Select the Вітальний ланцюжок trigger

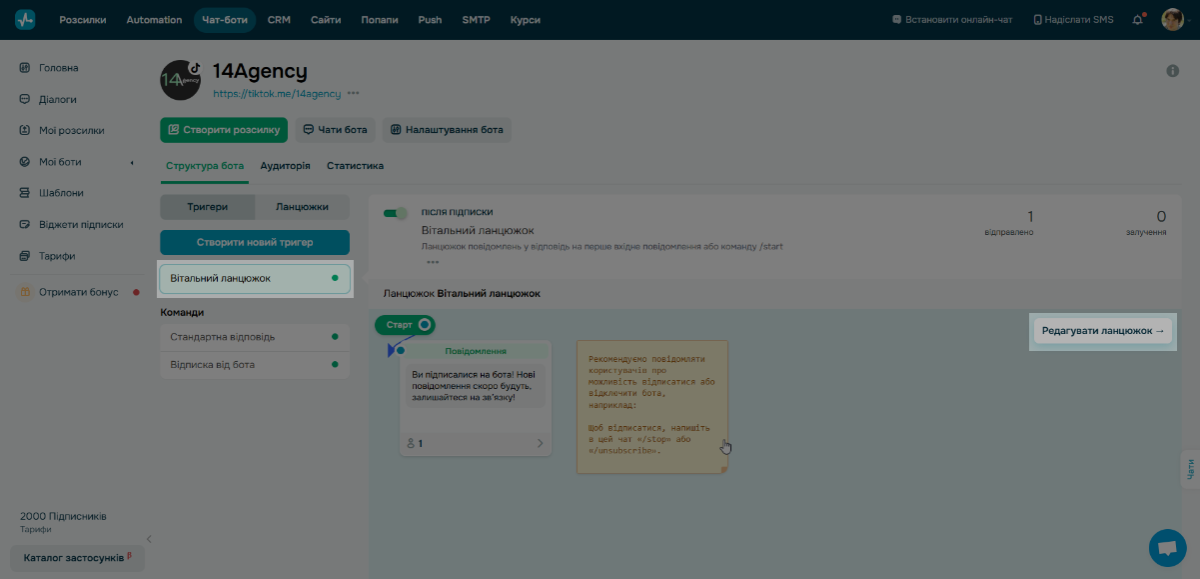tap(255, 278)
